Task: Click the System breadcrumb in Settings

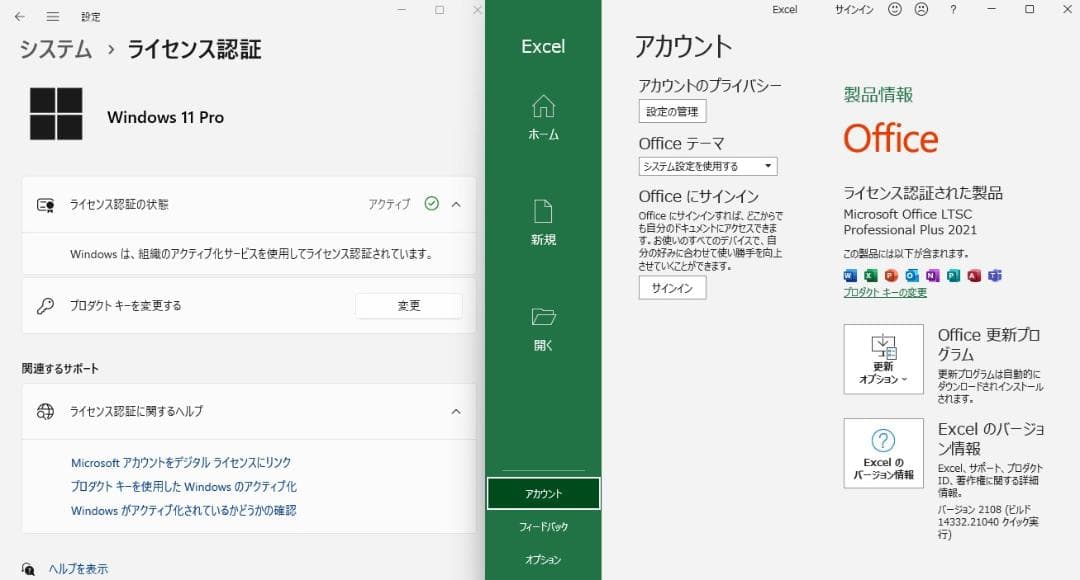Action: coord(56,50)
